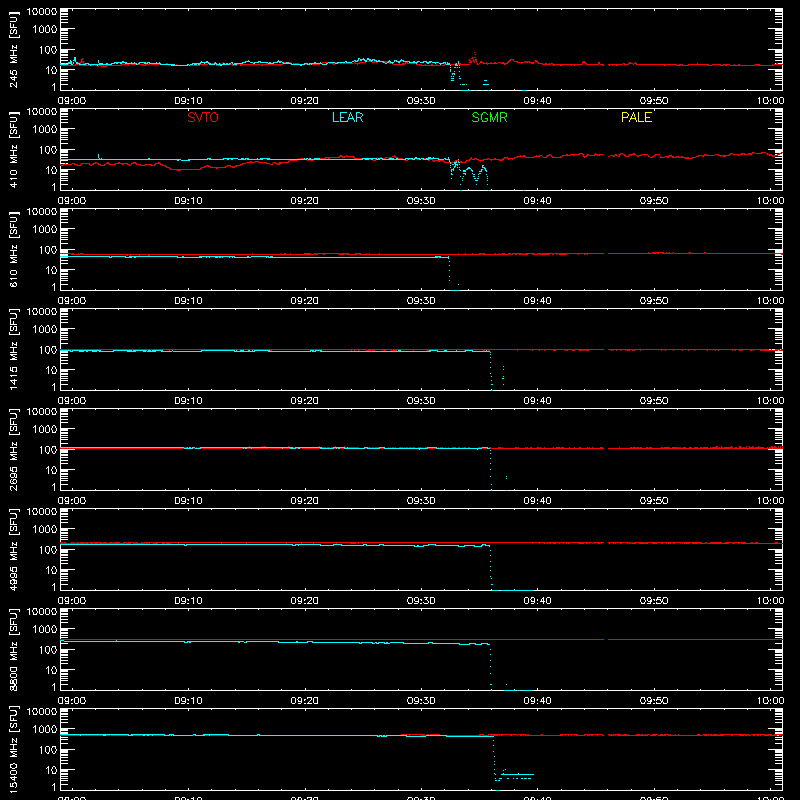Viewport: 800px width, 800px height.
Task: Click the 1000 y-axis value of 610 MHz plot
Action: click(x=45, y=230)
